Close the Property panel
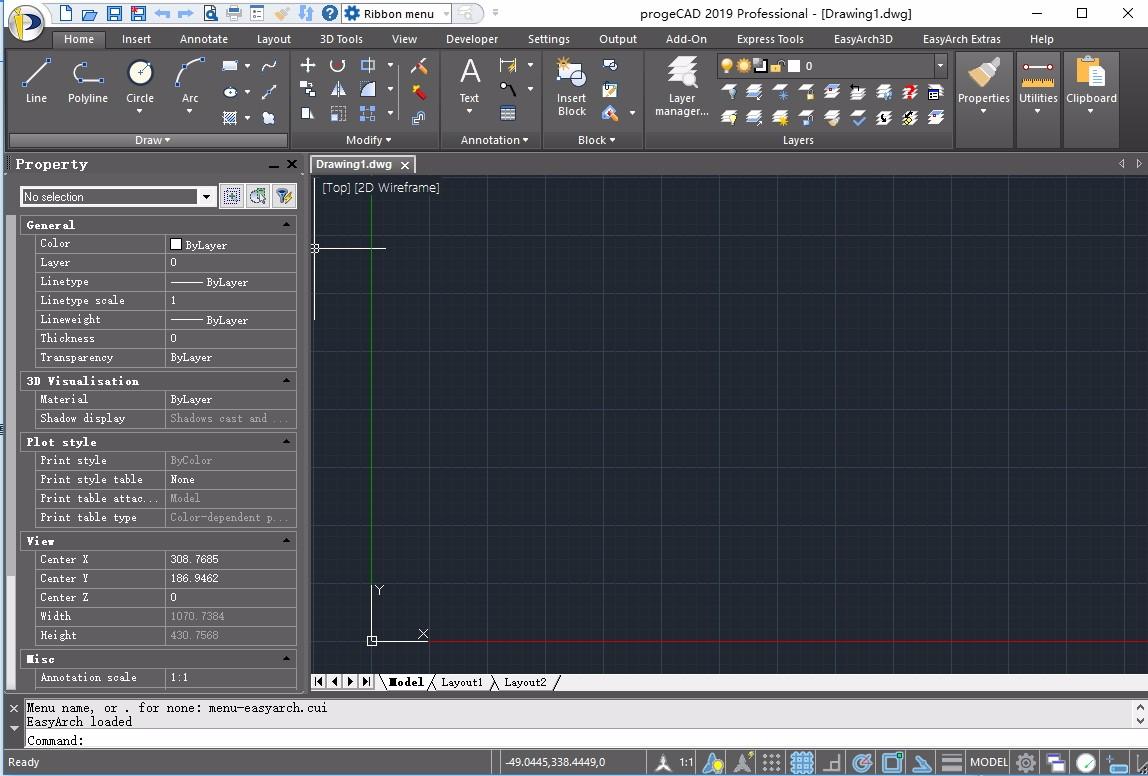Viewport: 1148px width, 776px height. click(x=291, y=164)
